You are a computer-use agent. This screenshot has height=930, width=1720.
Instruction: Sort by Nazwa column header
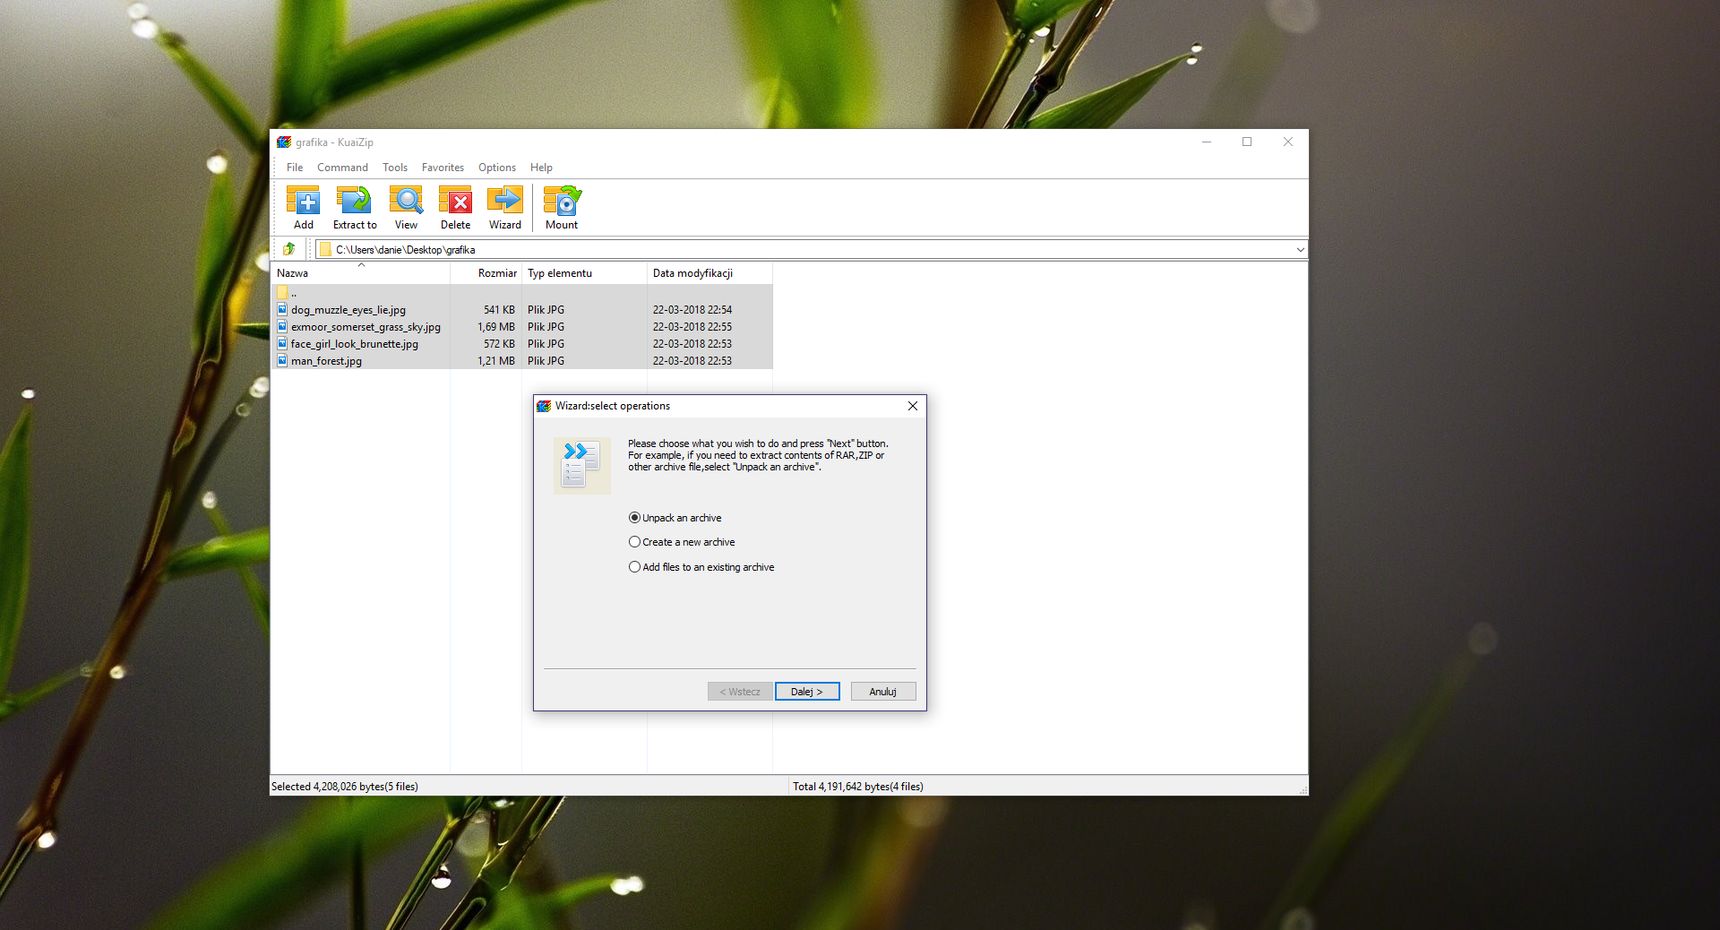[x=361, y=273]
